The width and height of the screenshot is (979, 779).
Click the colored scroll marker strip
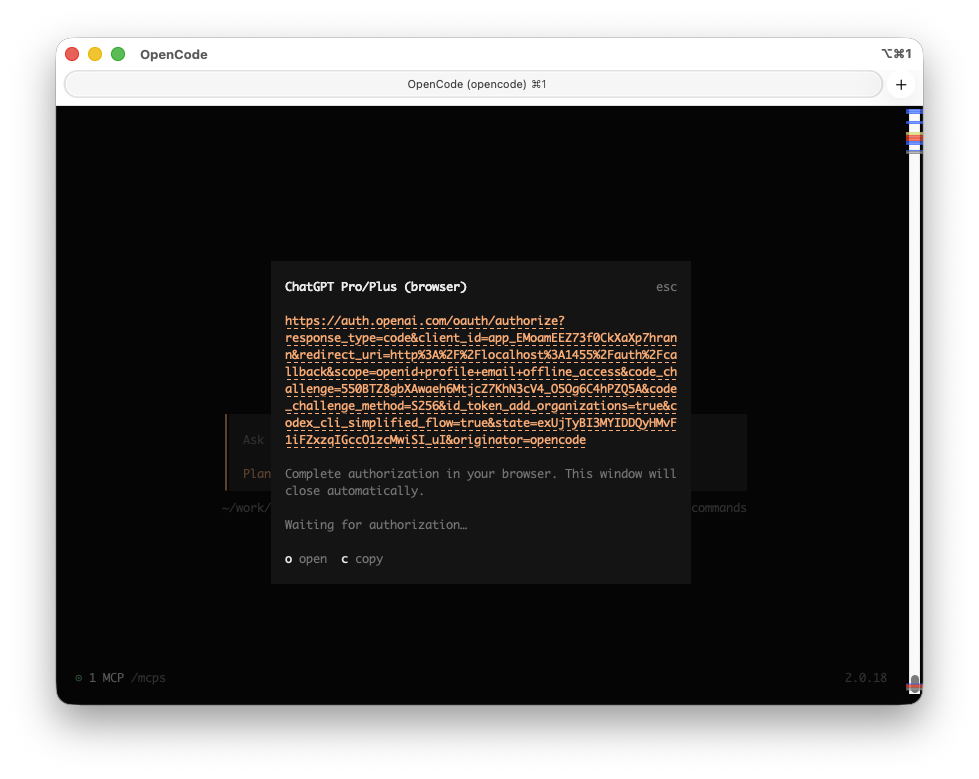point(915,131)
